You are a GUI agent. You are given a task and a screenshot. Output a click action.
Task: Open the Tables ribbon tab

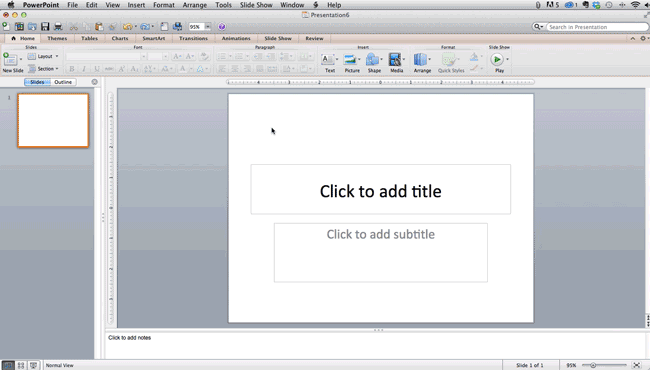point(90,38)
